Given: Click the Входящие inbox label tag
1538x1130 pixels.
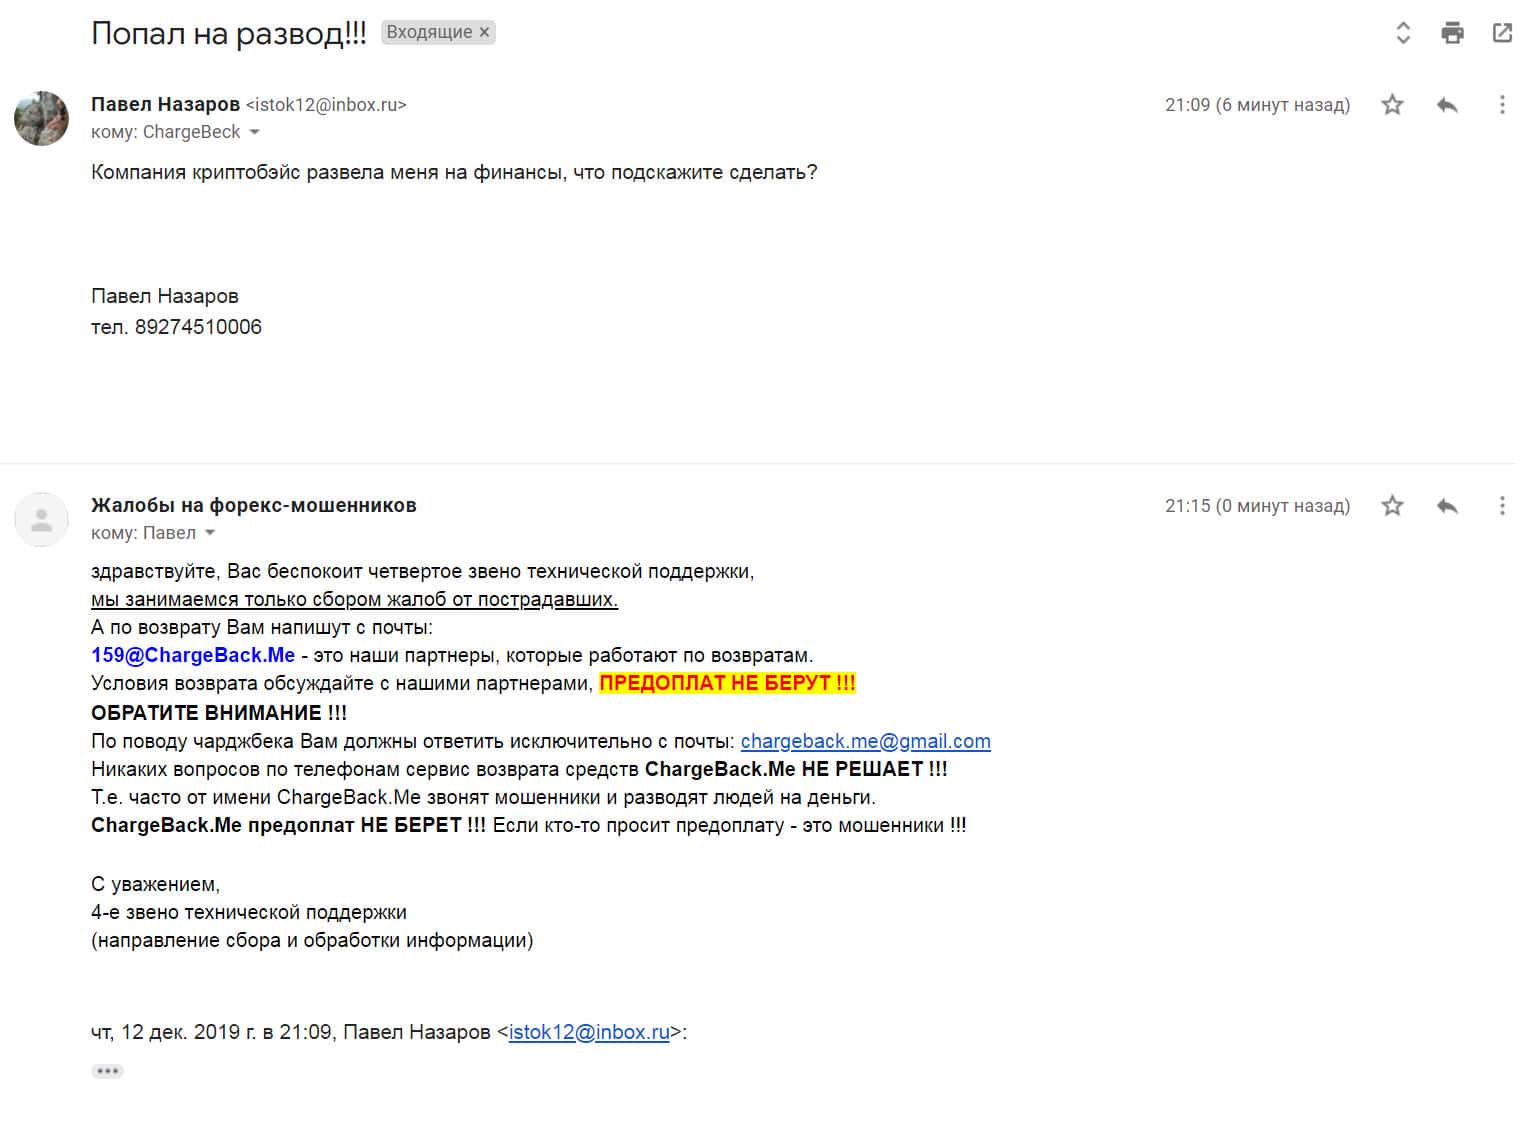Looking at the screenshot, I should click(x=428, y=32).
